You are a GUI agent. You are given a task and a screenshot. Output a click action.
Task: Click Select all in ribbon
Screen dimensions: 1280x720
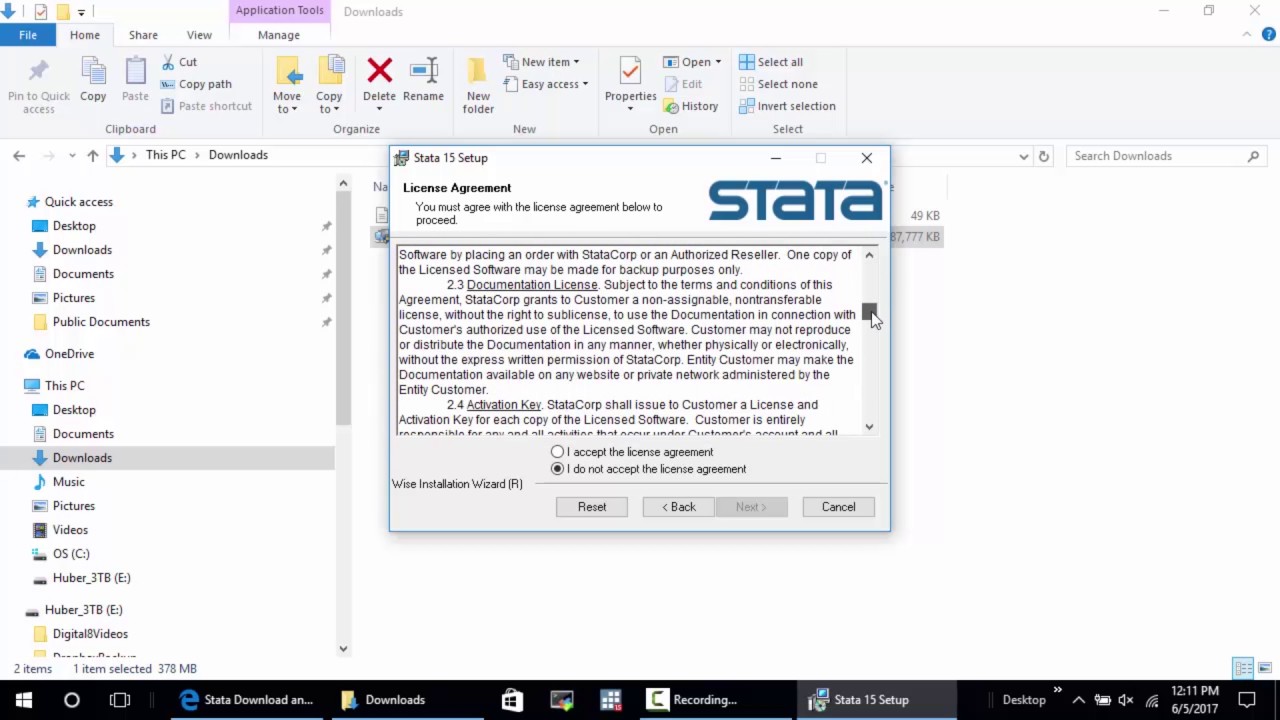point(771,62)
